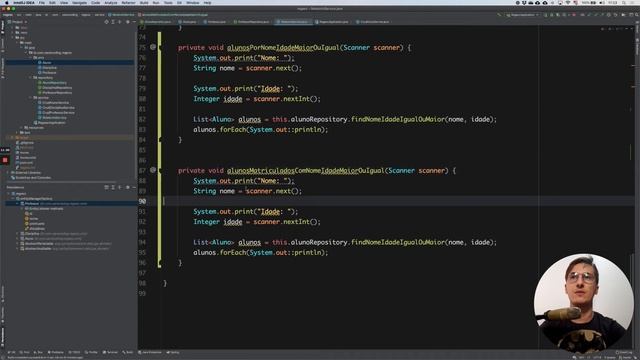Collapse the repository package folder
Viewport: 640px width, 360px height.
pos(31,78)
